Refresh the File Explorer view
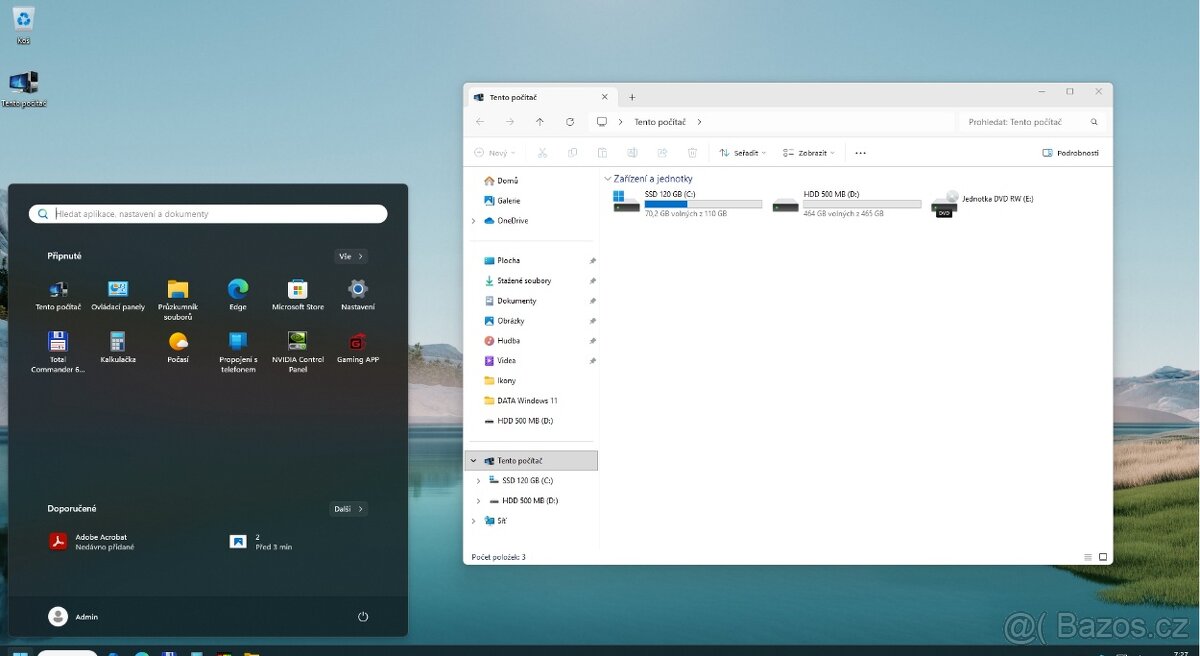 click(570, 122)
